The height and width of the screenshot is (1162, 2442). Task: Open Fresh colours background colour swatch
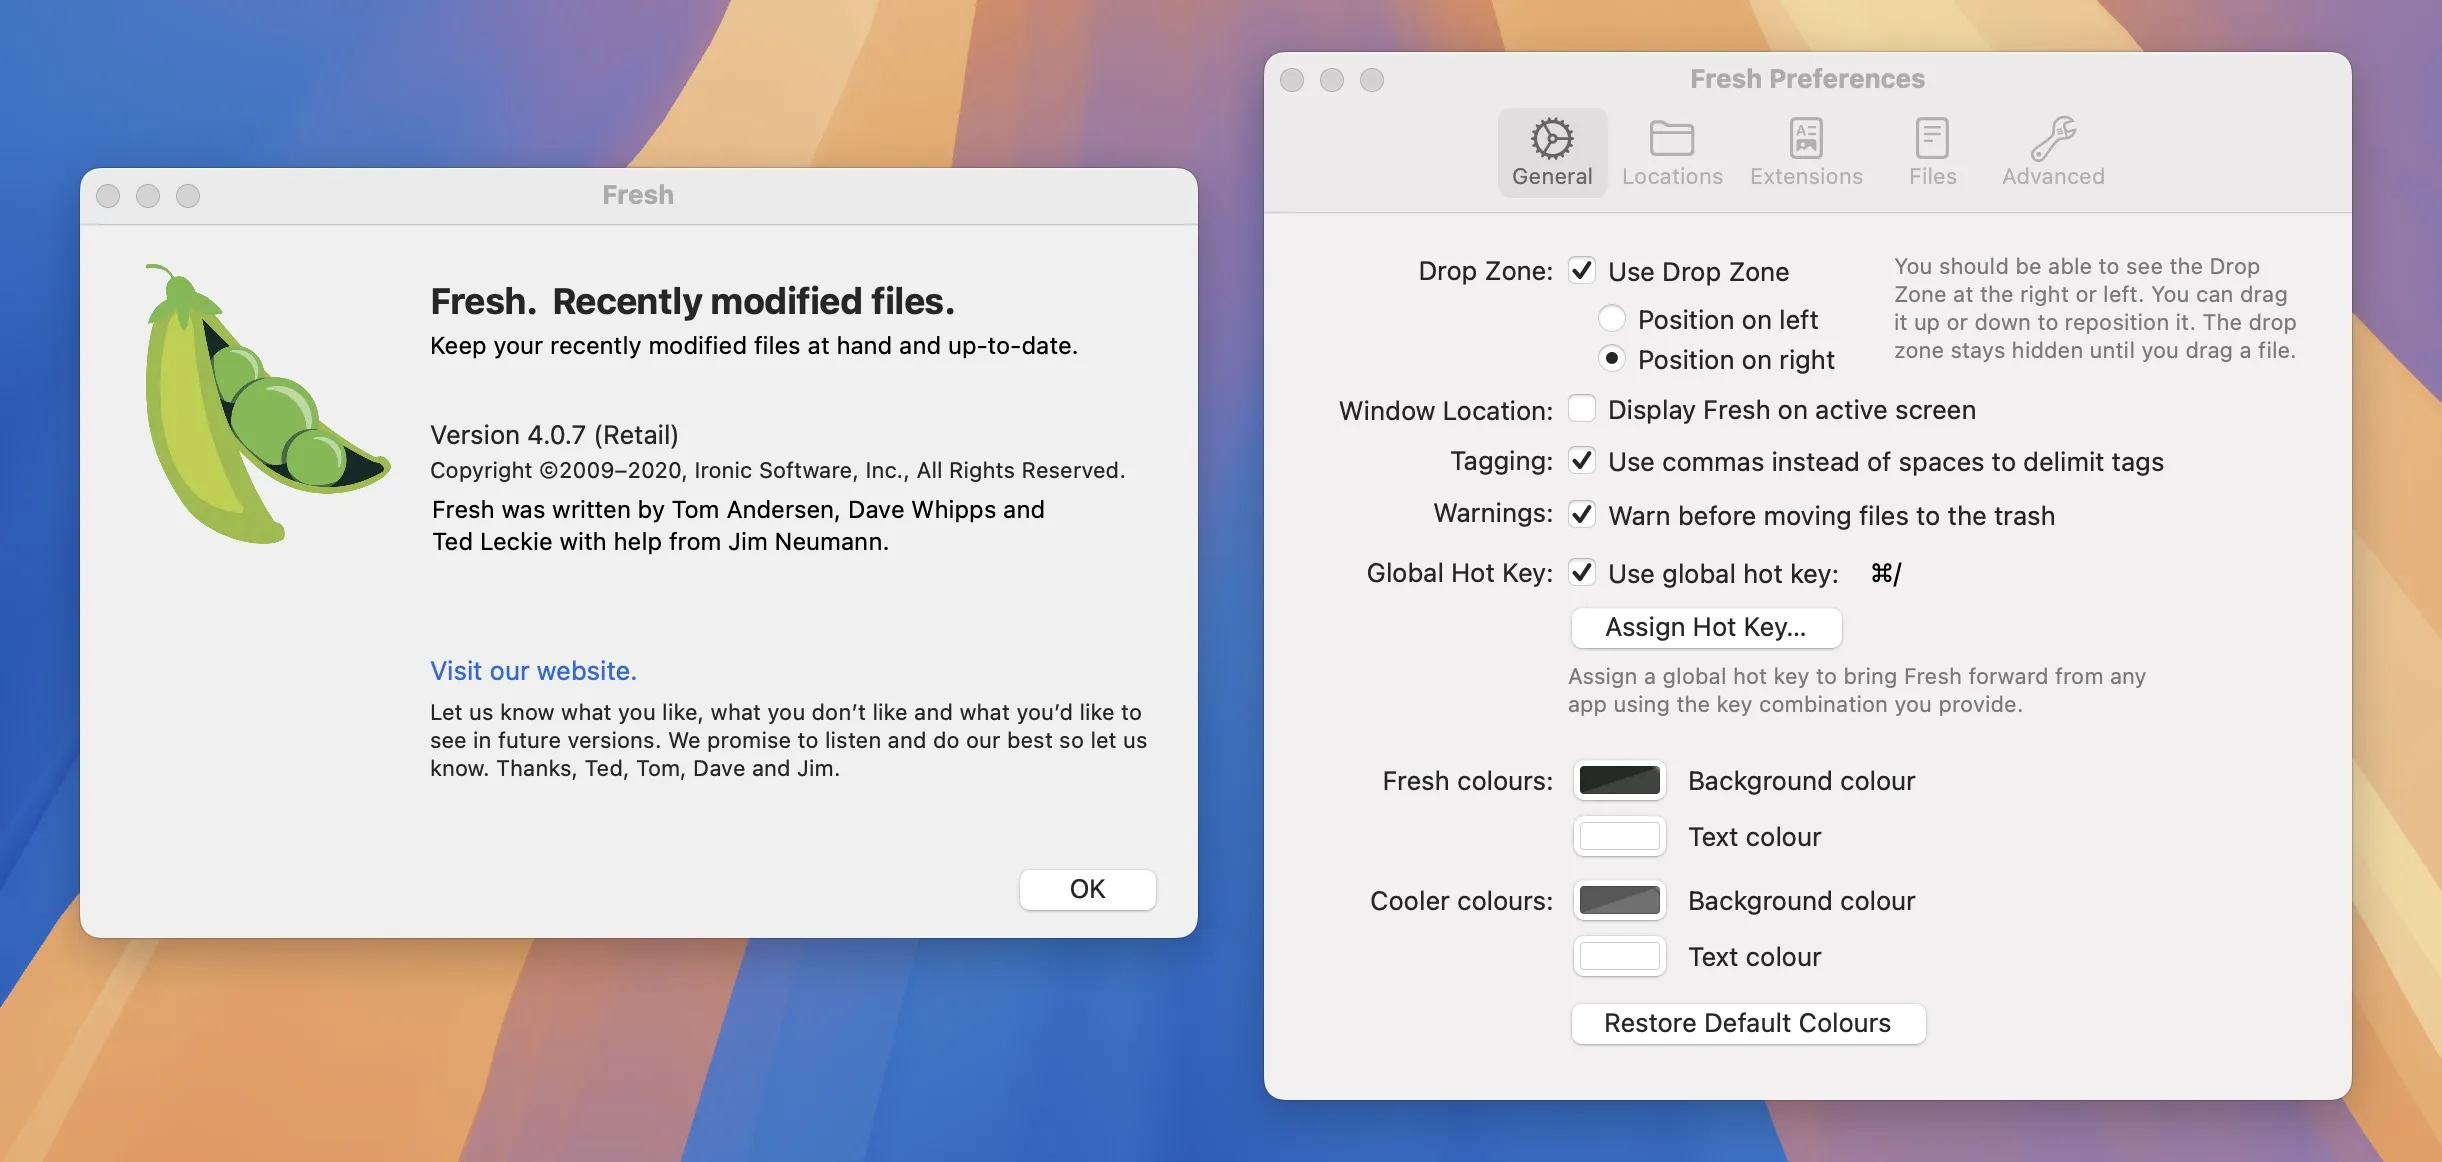click(1619, 780)
